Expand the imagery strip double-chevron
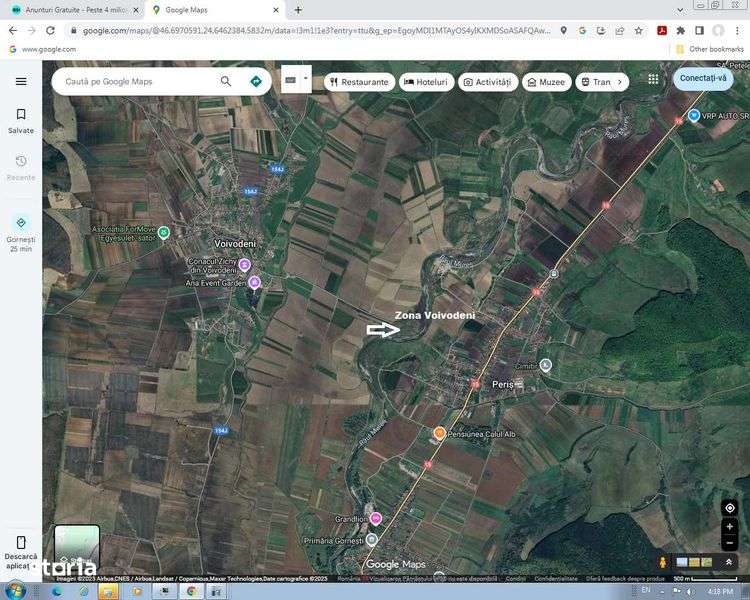Image resolution: width=750 pixels, height=600 pixels. pyautogui.click(x=728, y=562)
